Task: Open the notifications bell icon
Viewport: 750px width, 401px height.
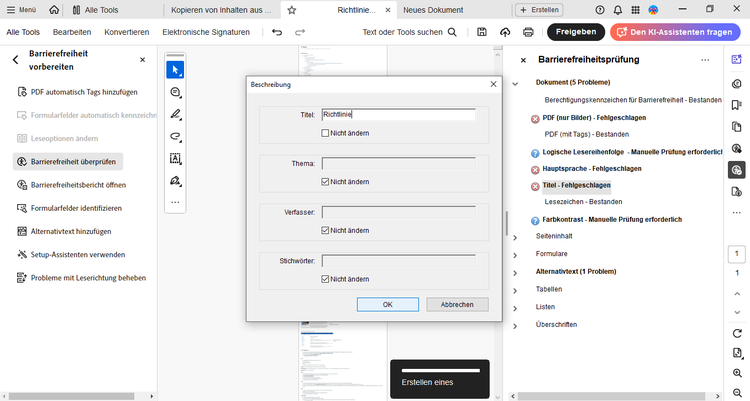Action: [618, 10]
